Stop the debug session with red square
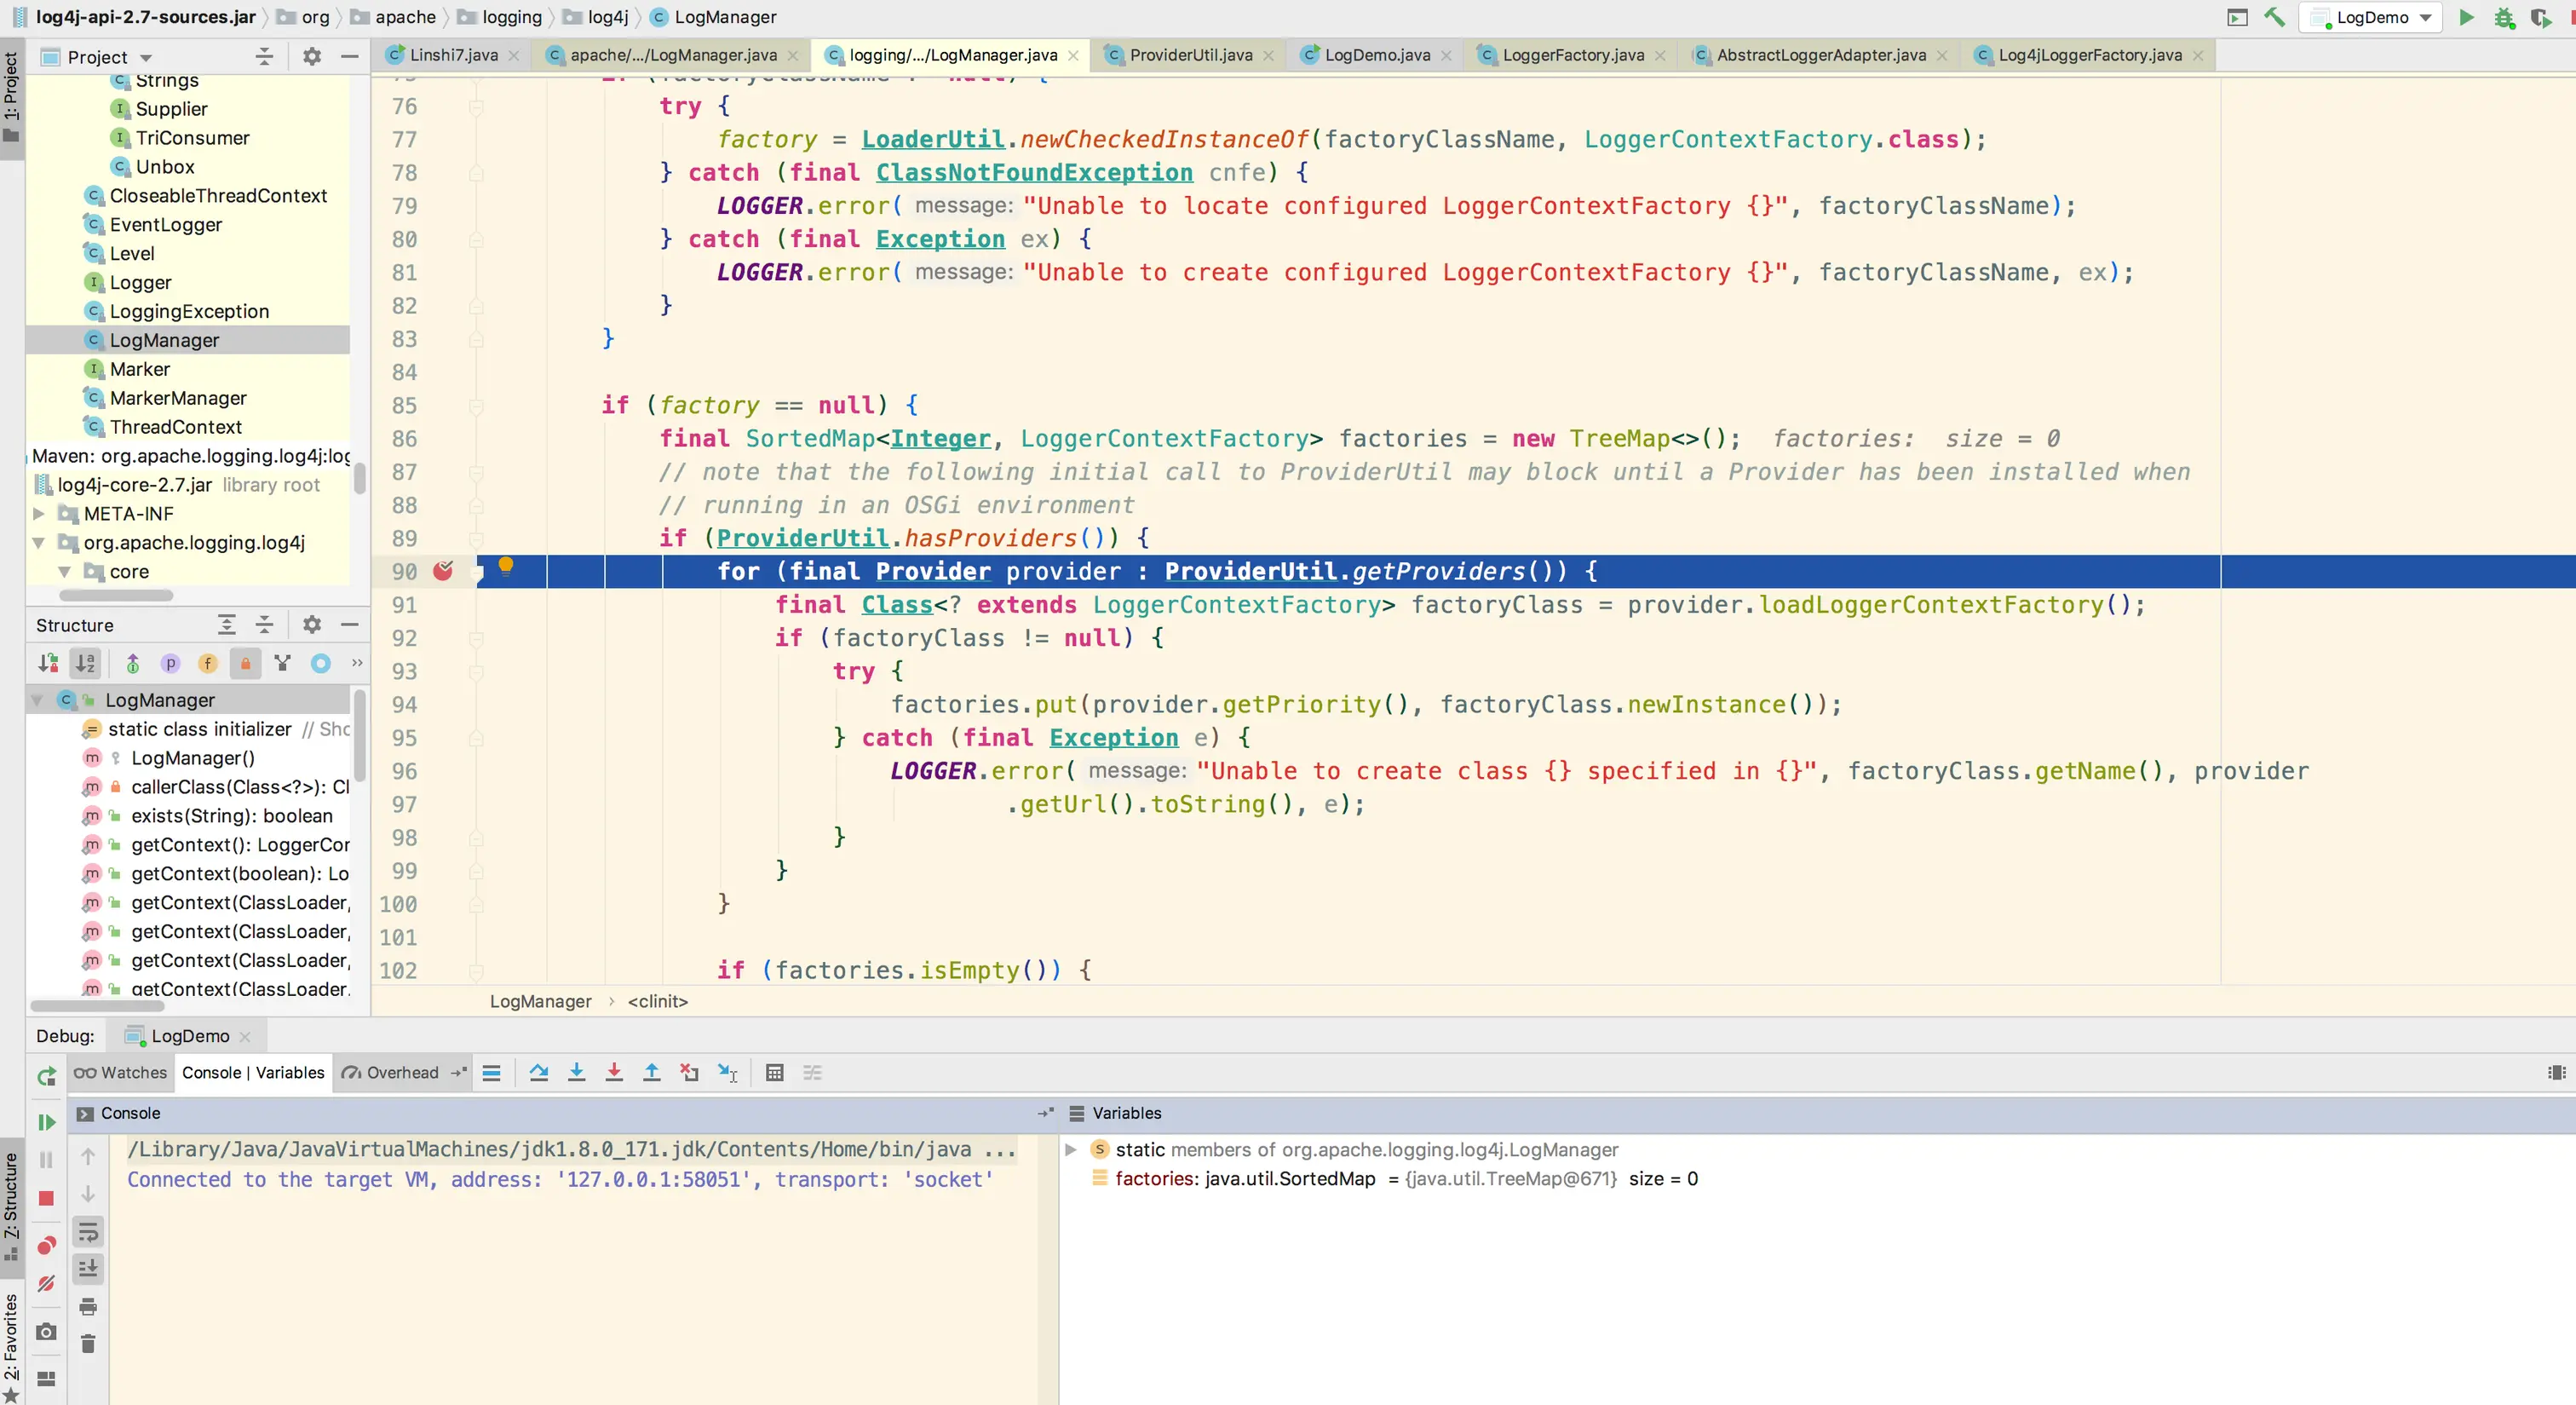This screenshot has height=1405, width=2576. [x=46, y=1198]
